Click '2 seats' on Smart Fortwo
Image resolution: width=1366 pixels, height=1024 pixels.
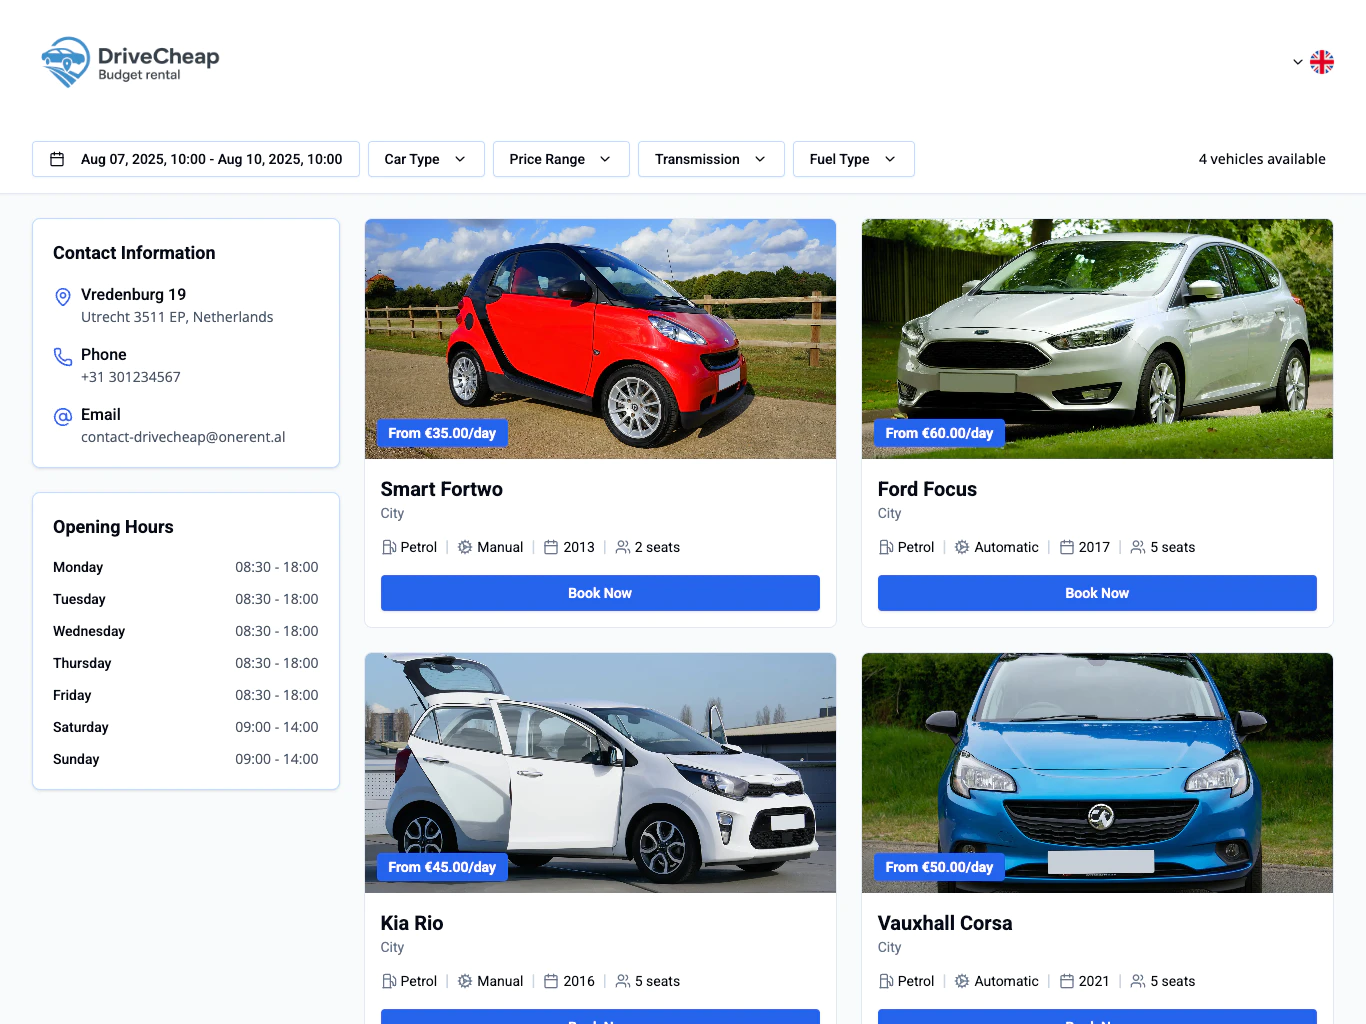pos(657,547)
